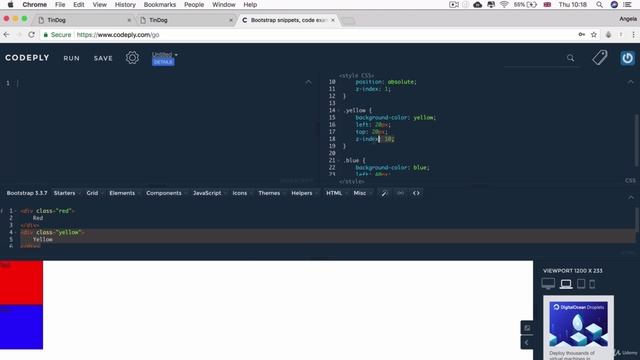Click the Codeply search magnifier icon
Screen dimensions: 640x360
pos(570,58)
